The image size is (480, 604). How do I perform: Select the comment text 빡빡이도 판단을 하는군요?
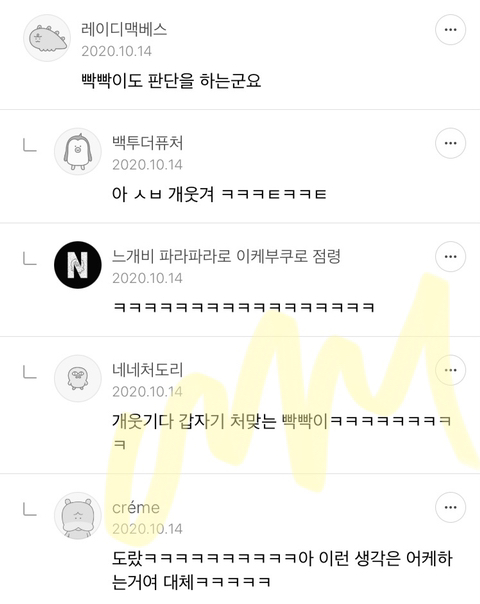(x=171, y=81)
